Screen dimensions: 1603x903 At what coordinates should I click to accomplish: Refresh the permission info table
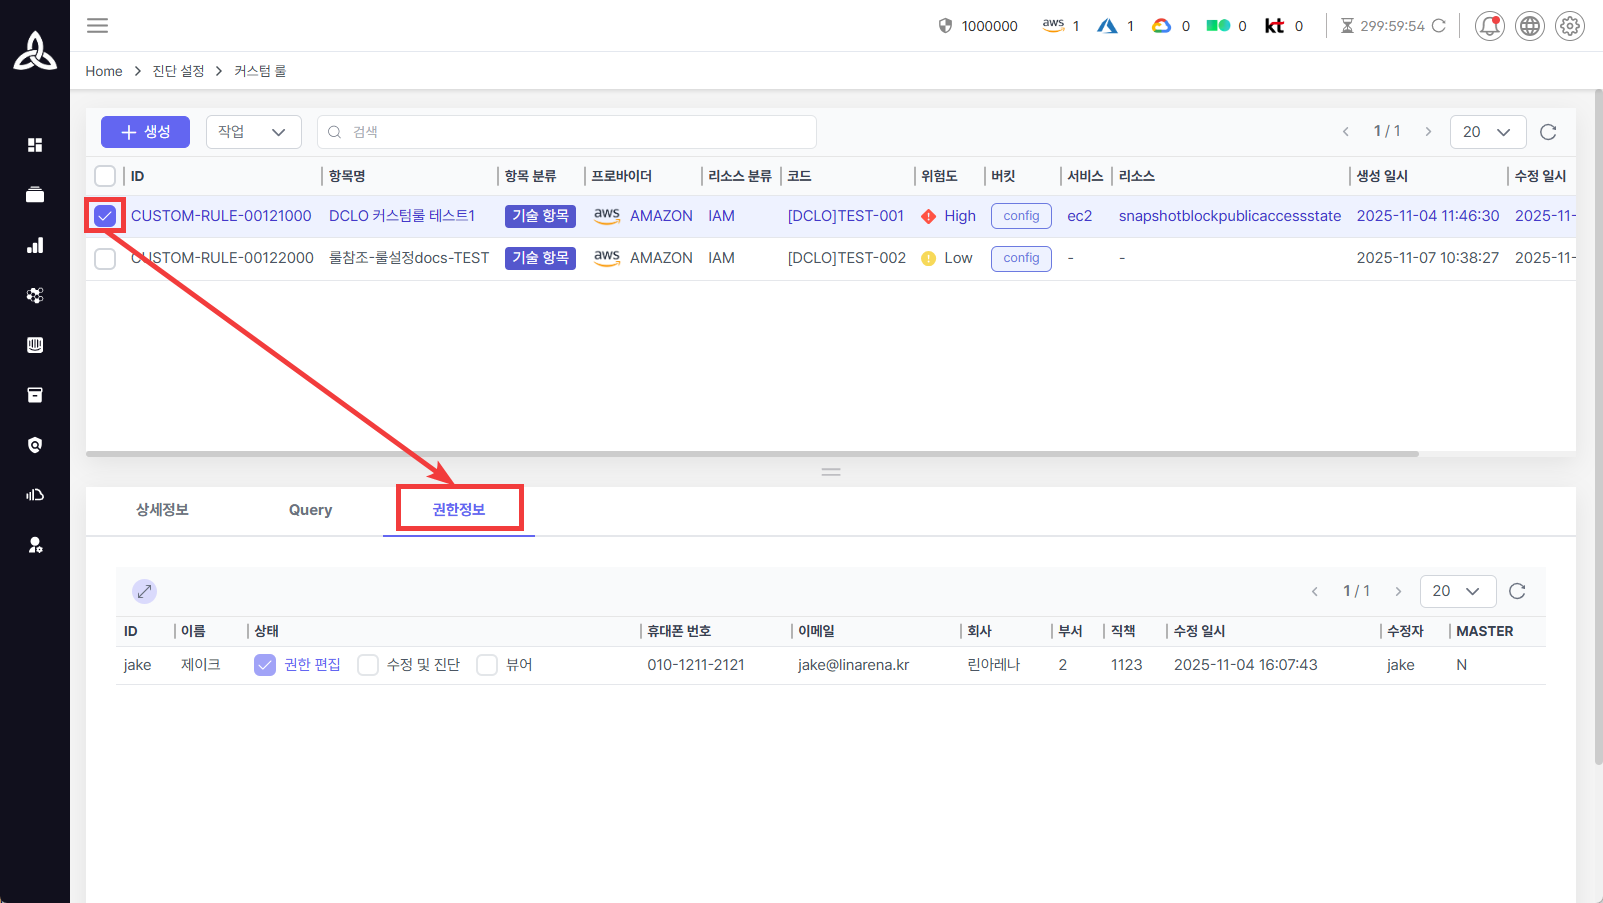tap(1516, 591)
